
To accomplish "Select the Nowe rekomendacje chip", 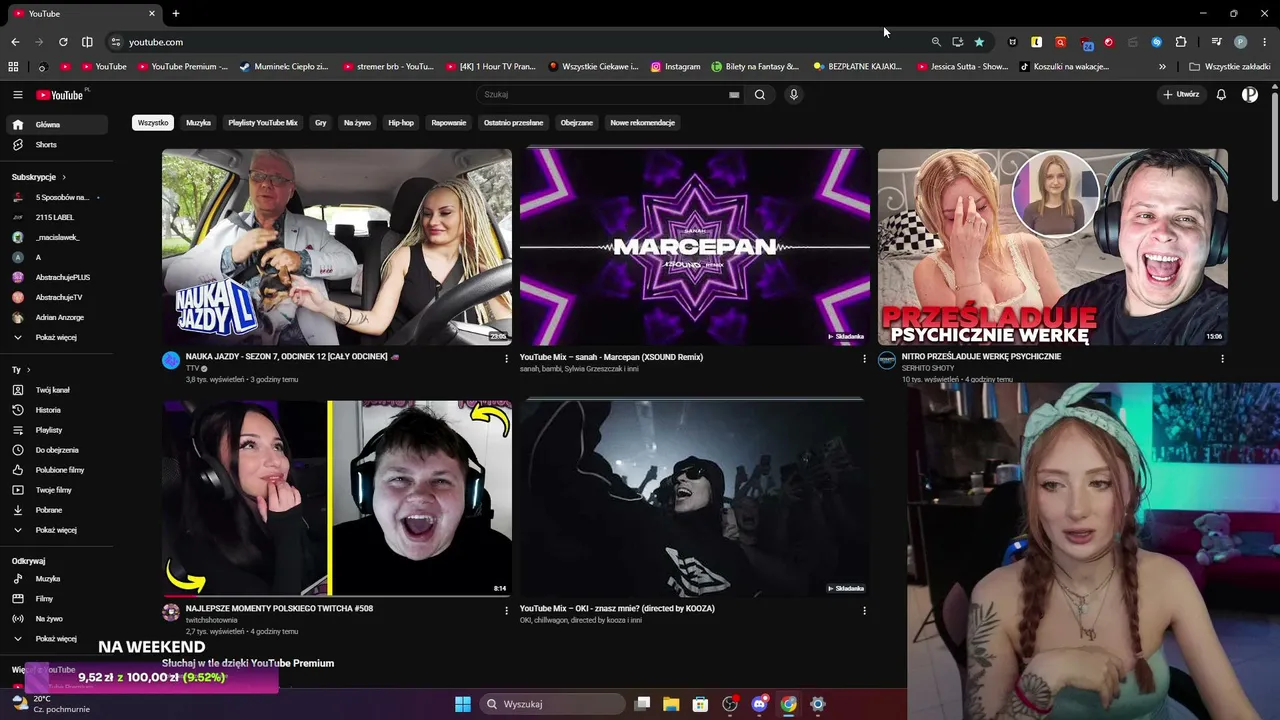I will 643,123.
